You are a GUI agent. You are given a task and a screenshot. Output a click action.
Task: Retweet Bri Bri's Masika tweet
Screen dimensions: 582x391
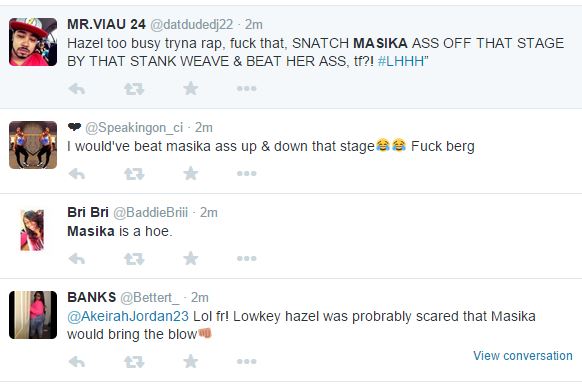click(x=134, y=259)
